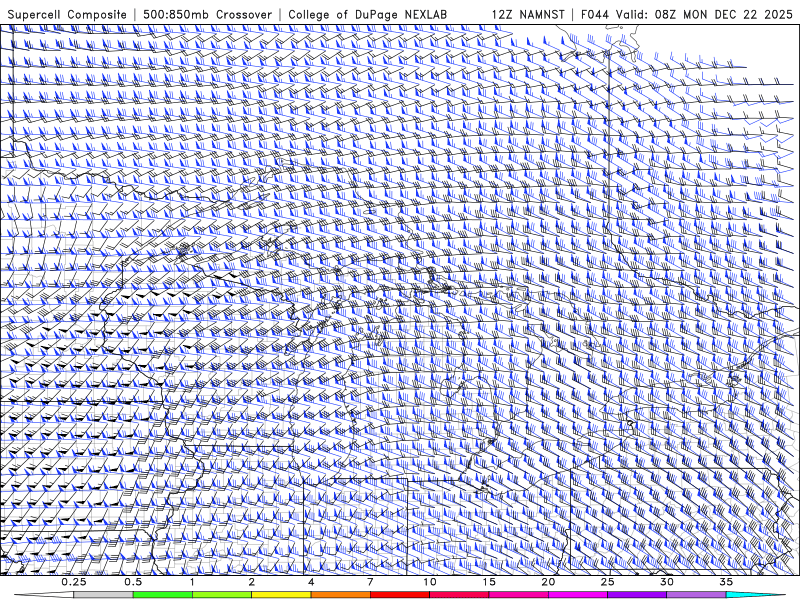Click the '35' legend value
Viewport: 800px width, 600px height.
click(x=726, y=582)
